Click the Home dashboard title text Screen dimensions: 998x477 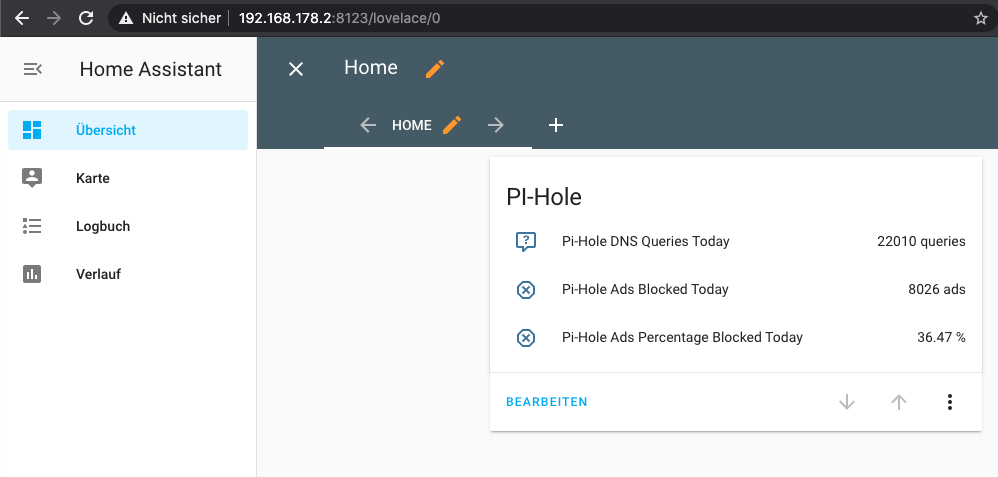point(371,68)
